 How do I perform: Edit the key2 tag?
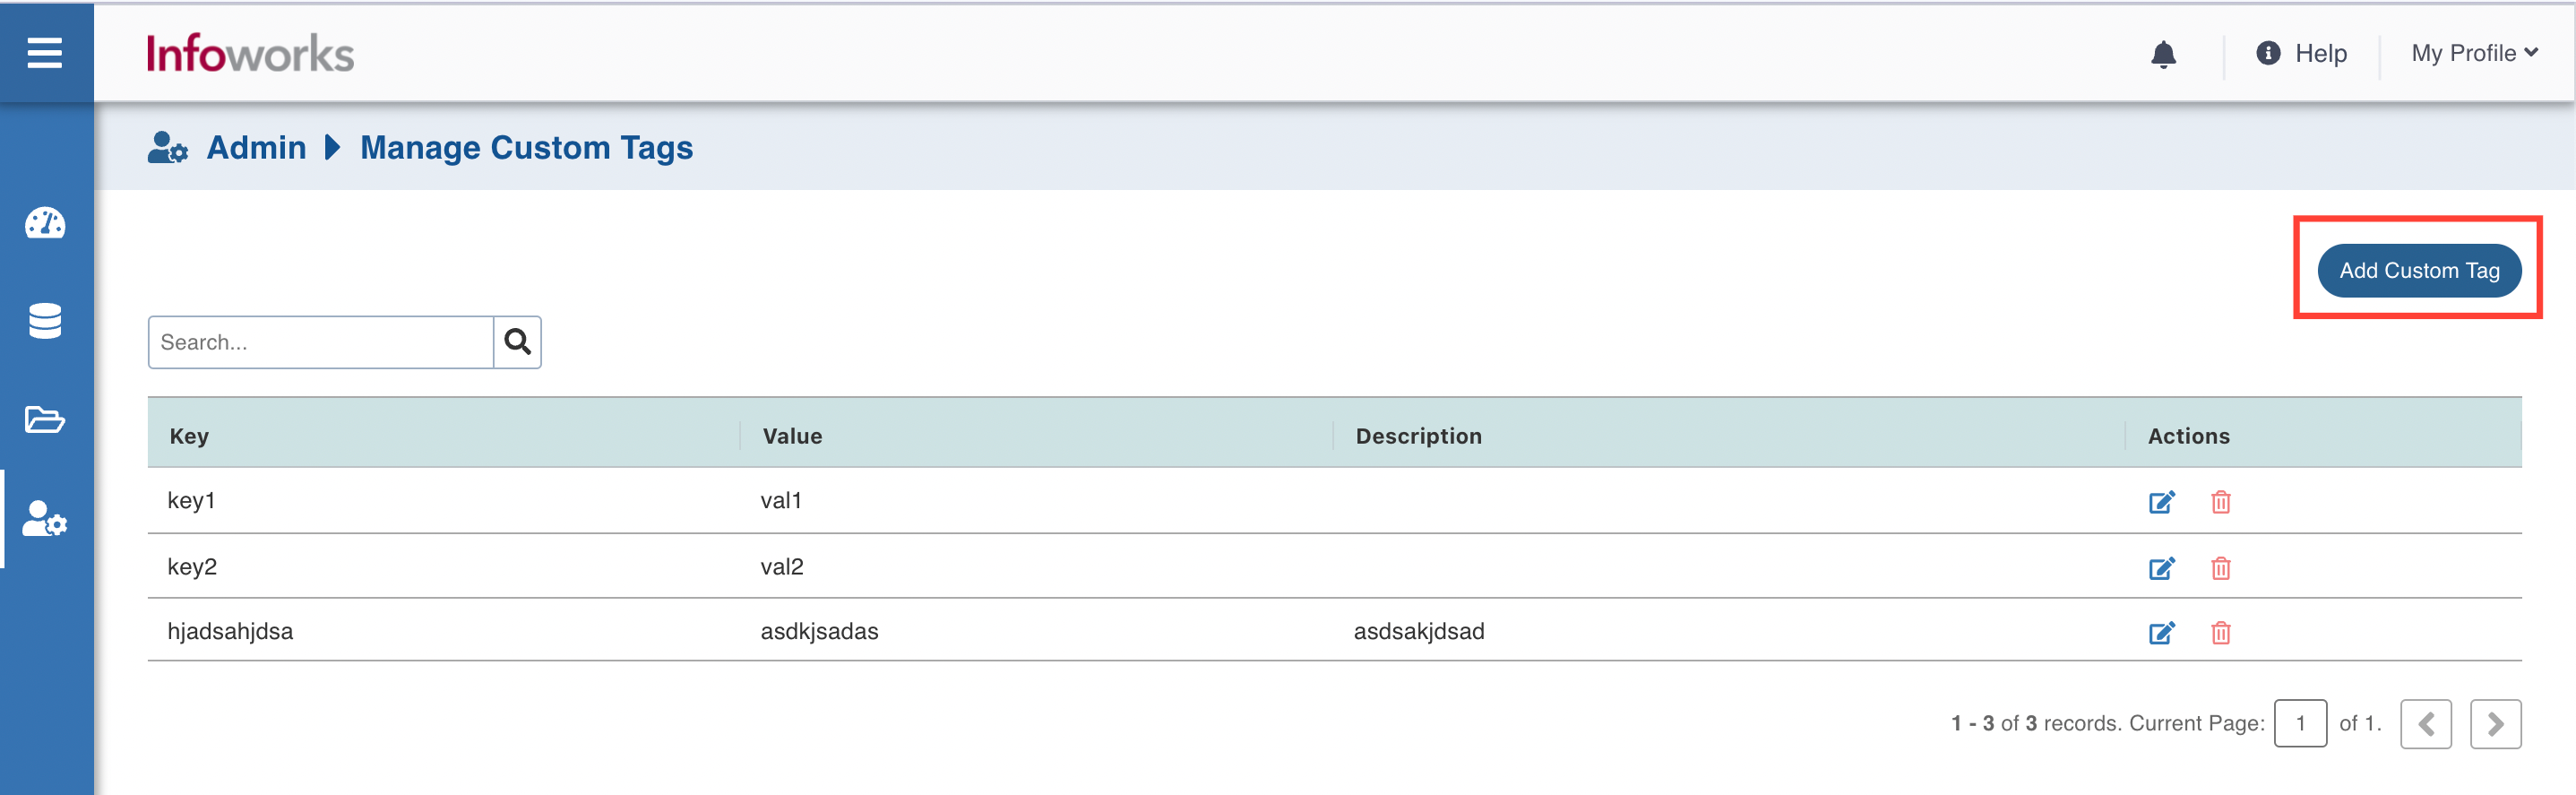pos(2162,568)
